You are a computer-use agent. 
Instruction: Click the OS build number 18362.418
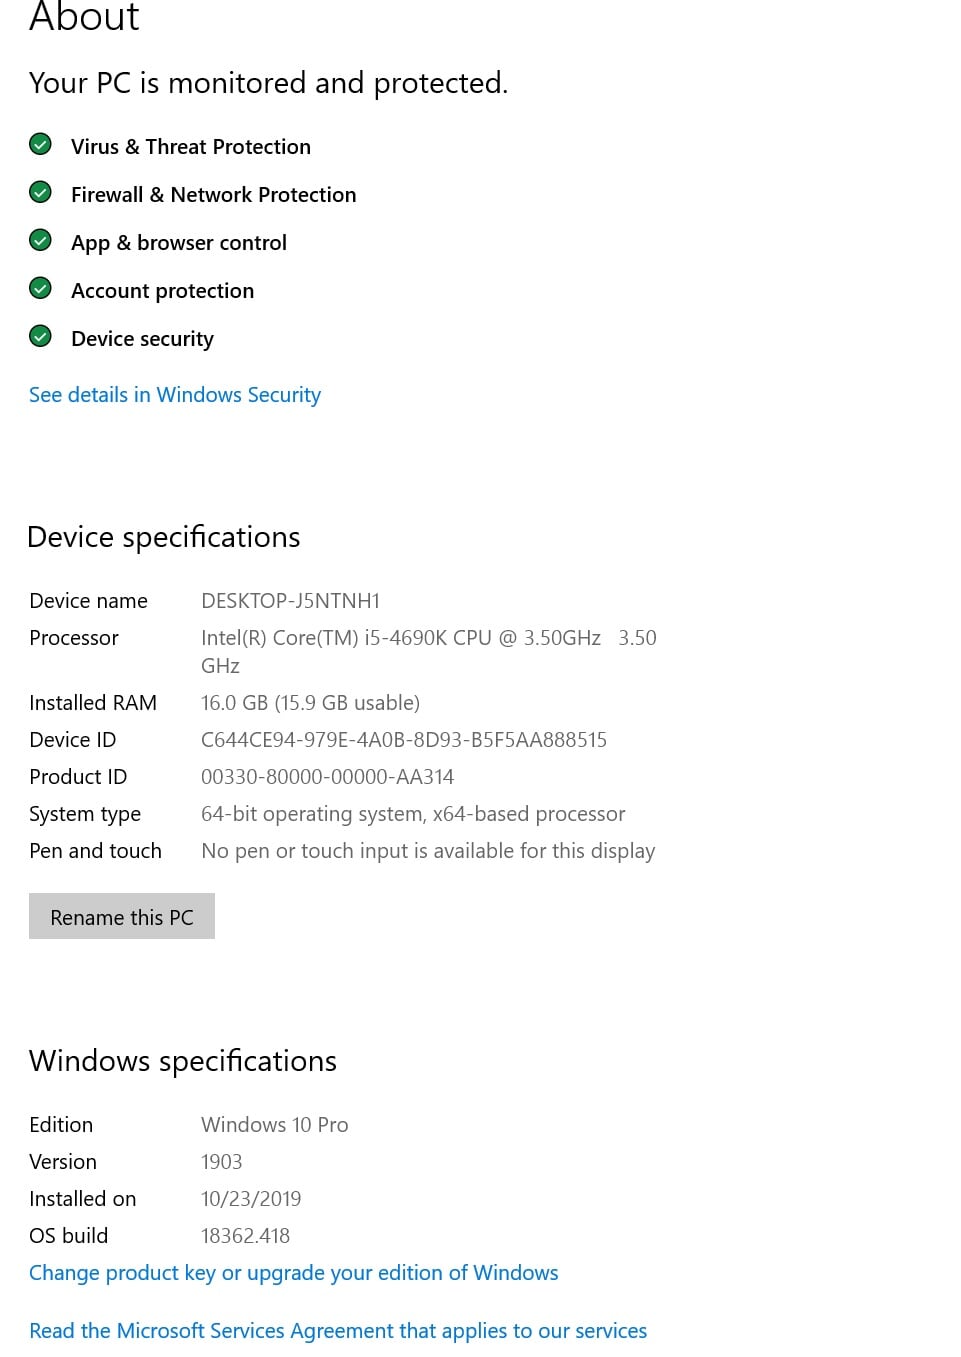click(x=245, y=1236)
